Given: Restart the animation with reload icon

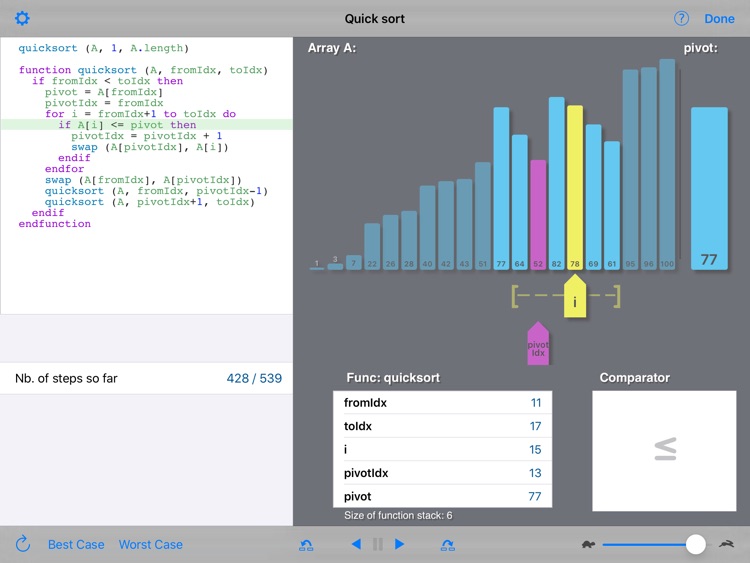Looking at the screenshot, I should tap(22, 544).
